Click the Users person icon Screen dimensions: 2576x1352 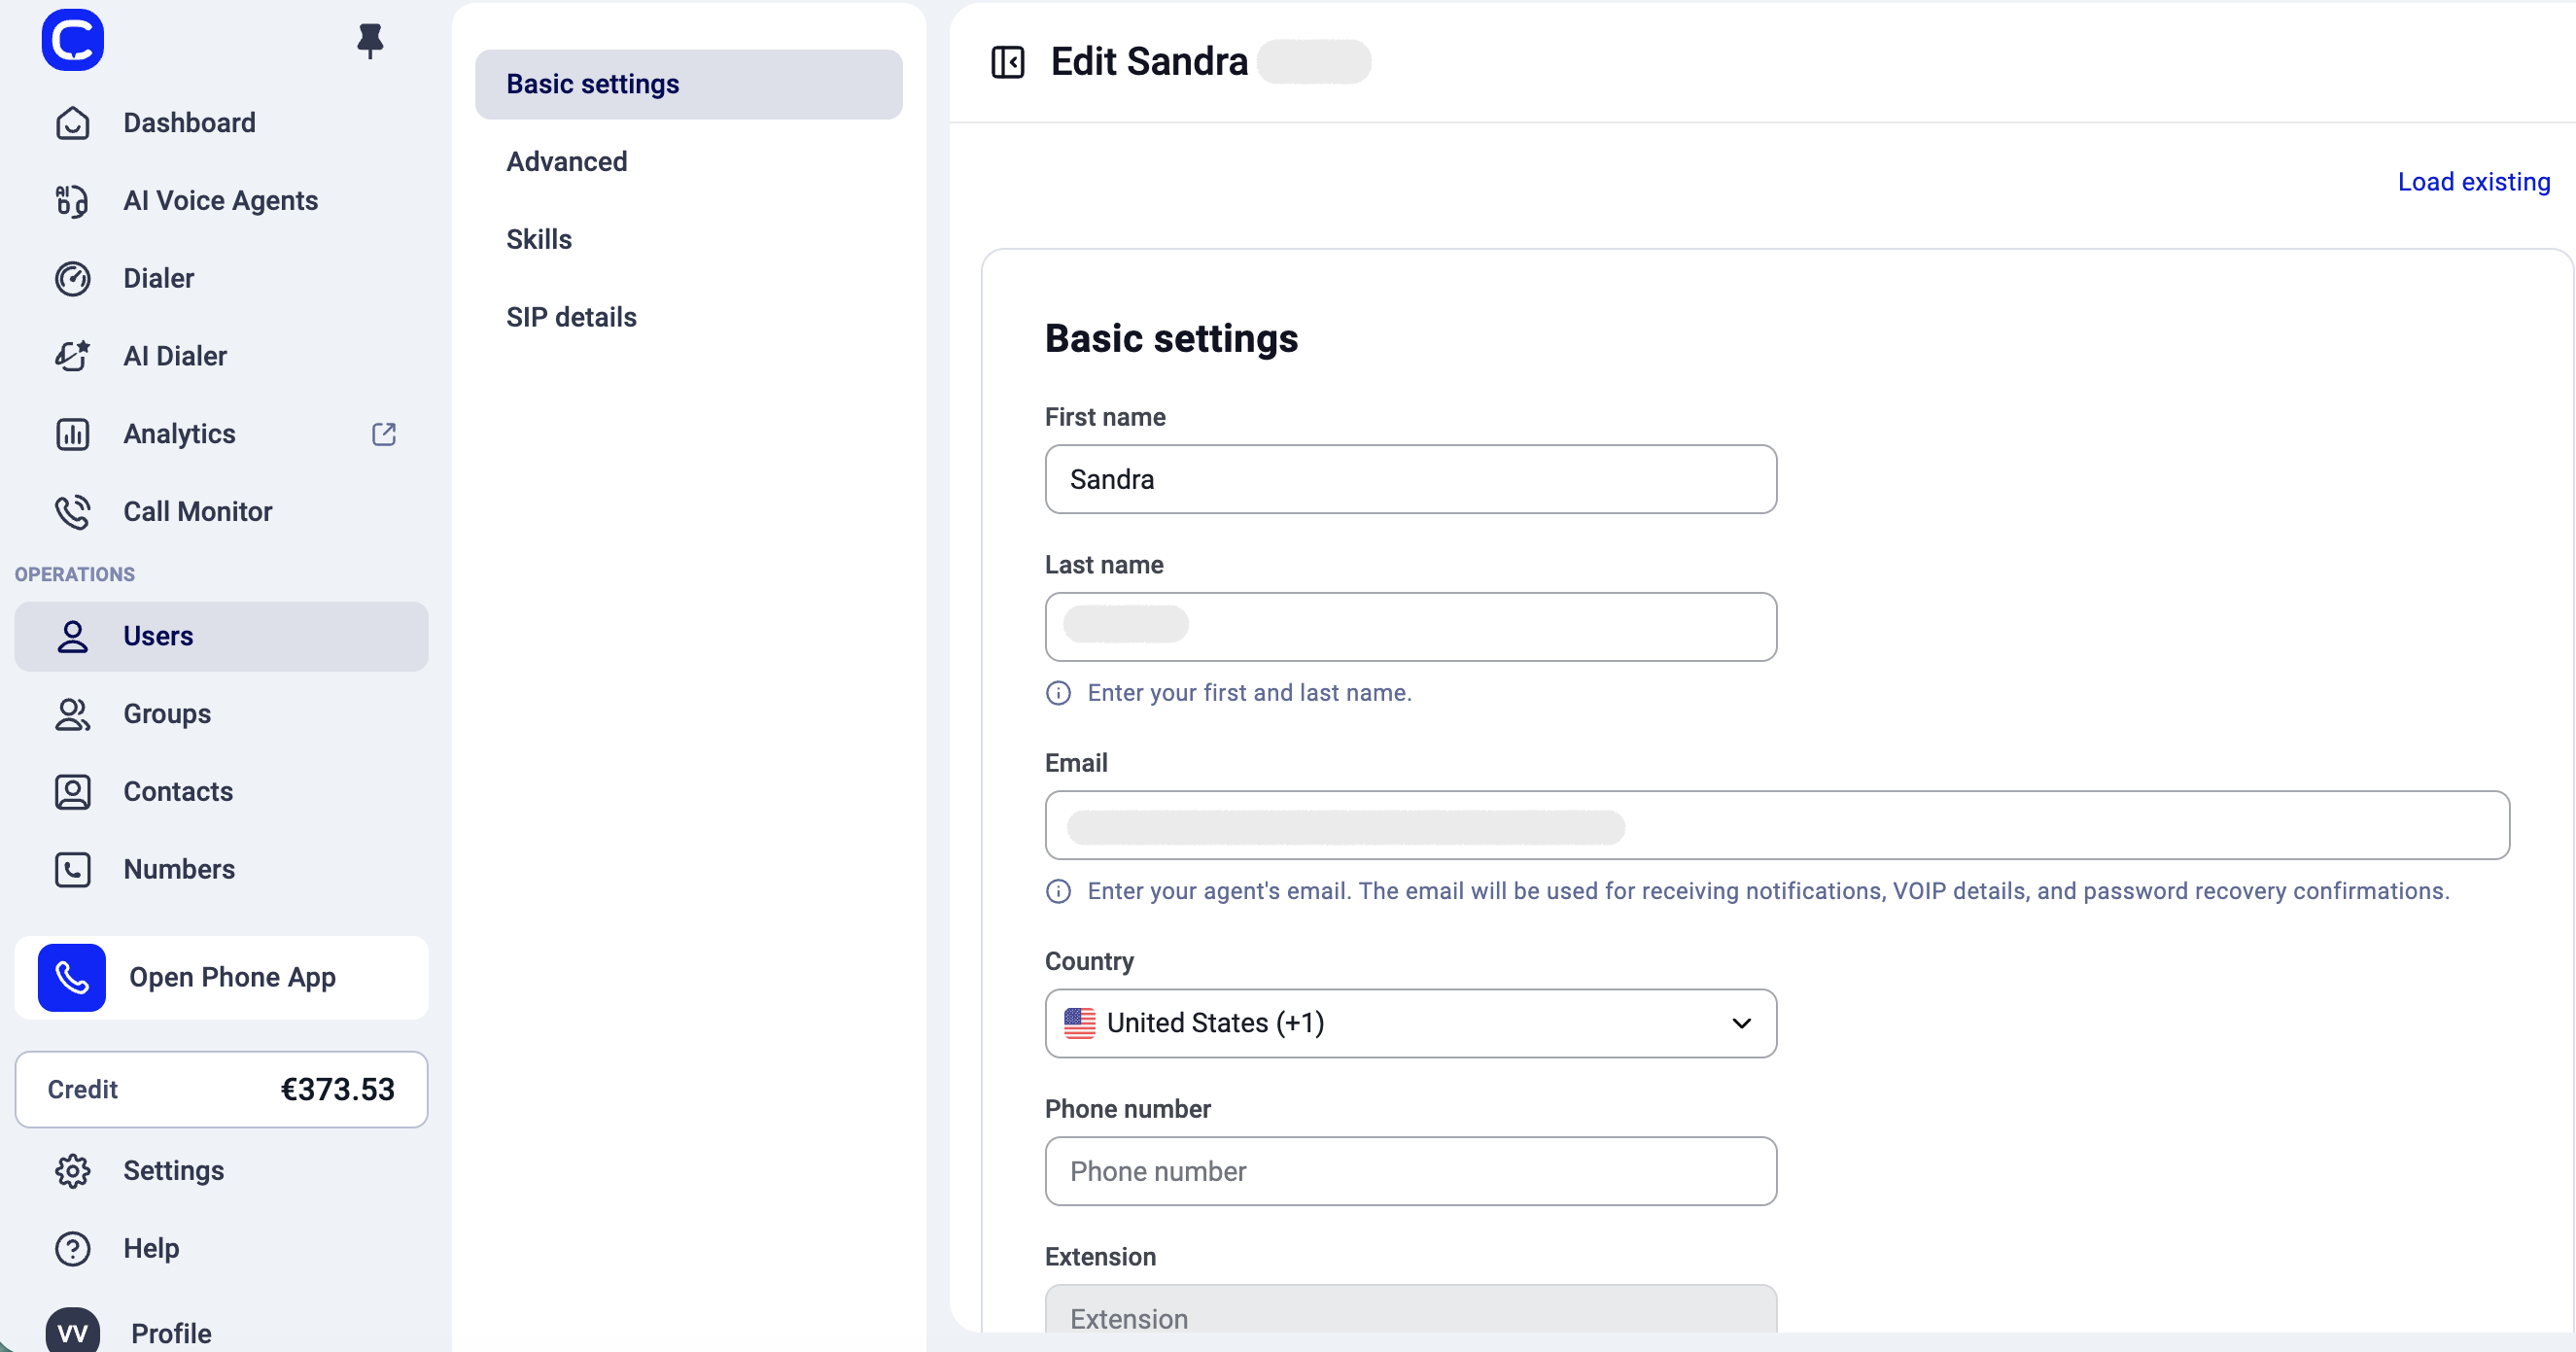72,636
